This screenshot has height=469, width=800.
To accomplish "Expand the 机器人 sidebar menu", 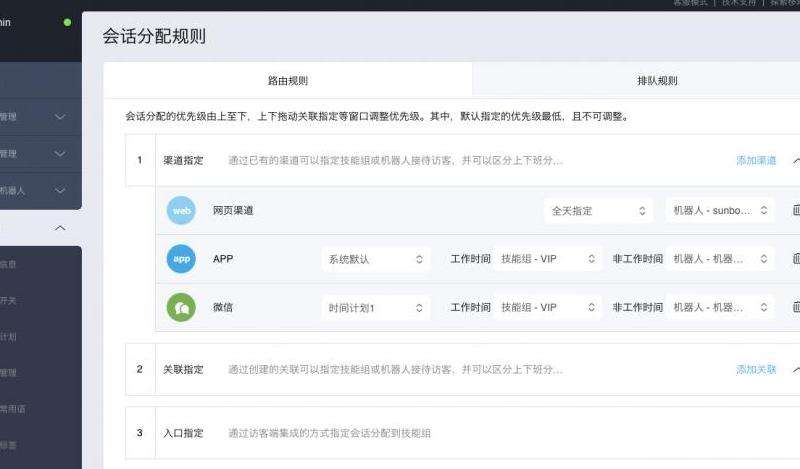I will [40, 190].
